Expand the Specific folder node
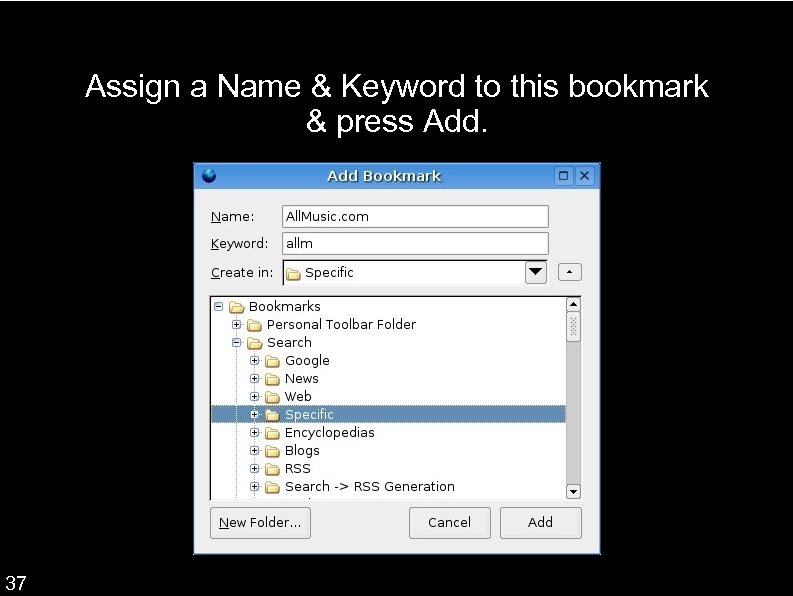Image resolution: width=793 pixels, height=596 pixels. pyautogui.click(x=254, y=414)
